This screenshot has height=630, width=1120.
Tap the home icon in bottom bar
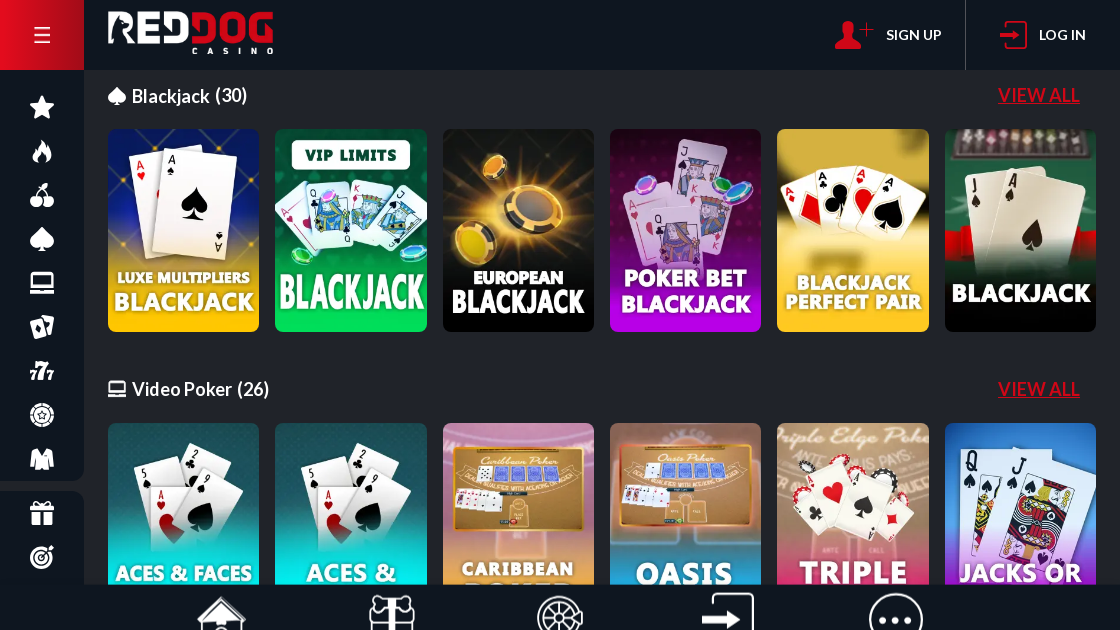(x=221, y=613)
